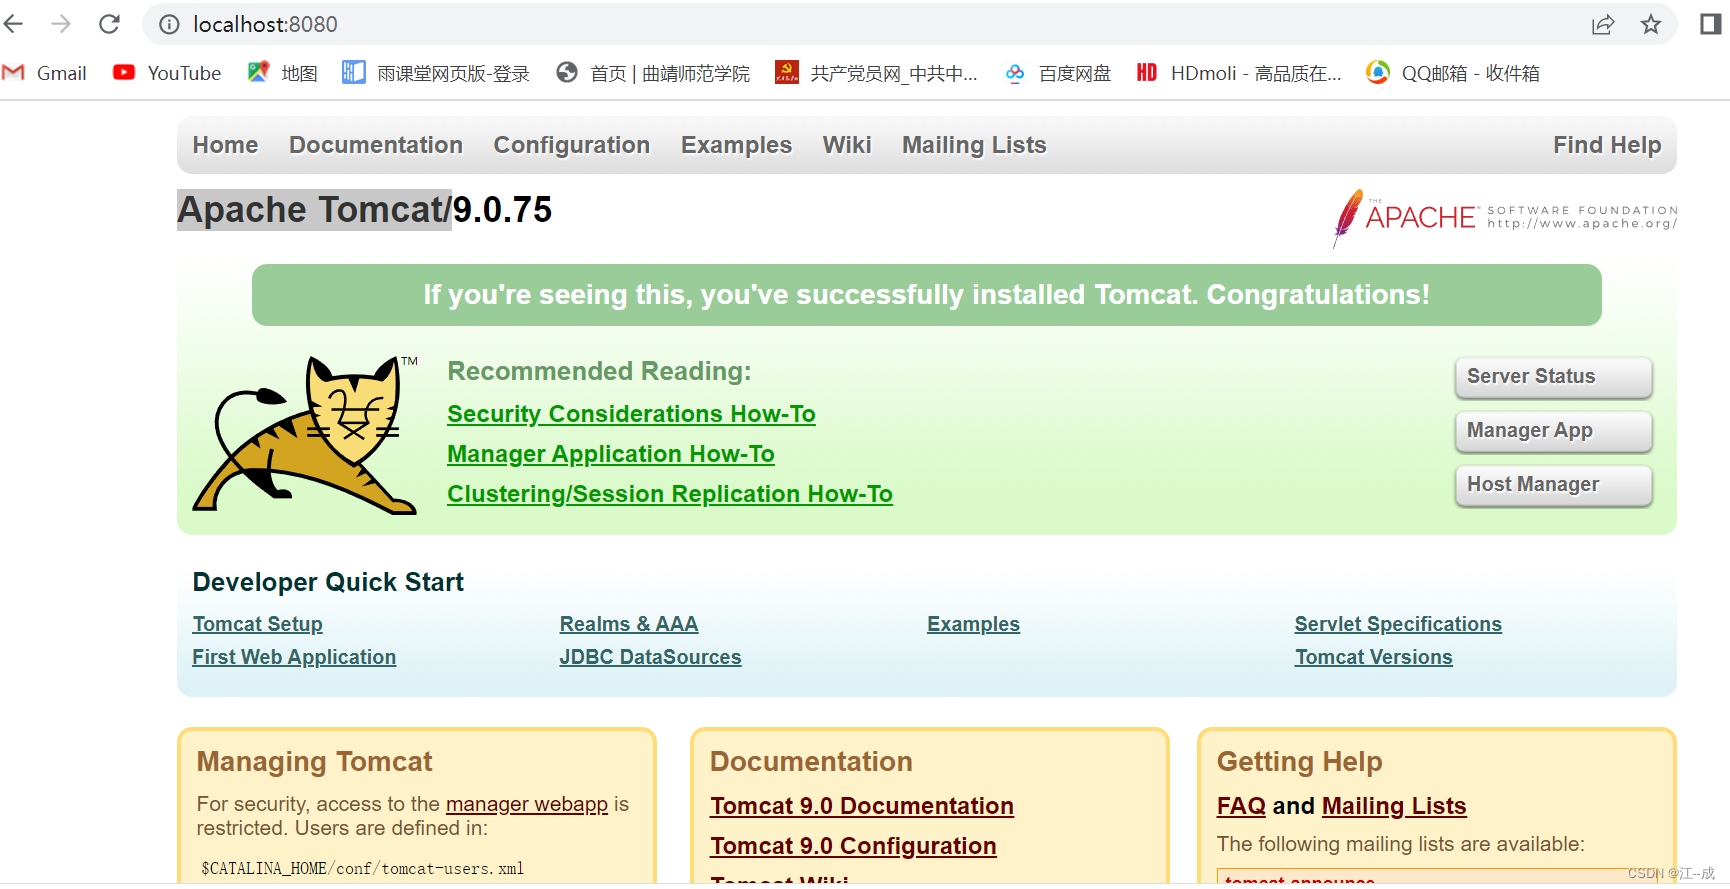Click the Getting Help heading
The width and height of the screenshot is (1730, 889).
[x=1299, y=762]
